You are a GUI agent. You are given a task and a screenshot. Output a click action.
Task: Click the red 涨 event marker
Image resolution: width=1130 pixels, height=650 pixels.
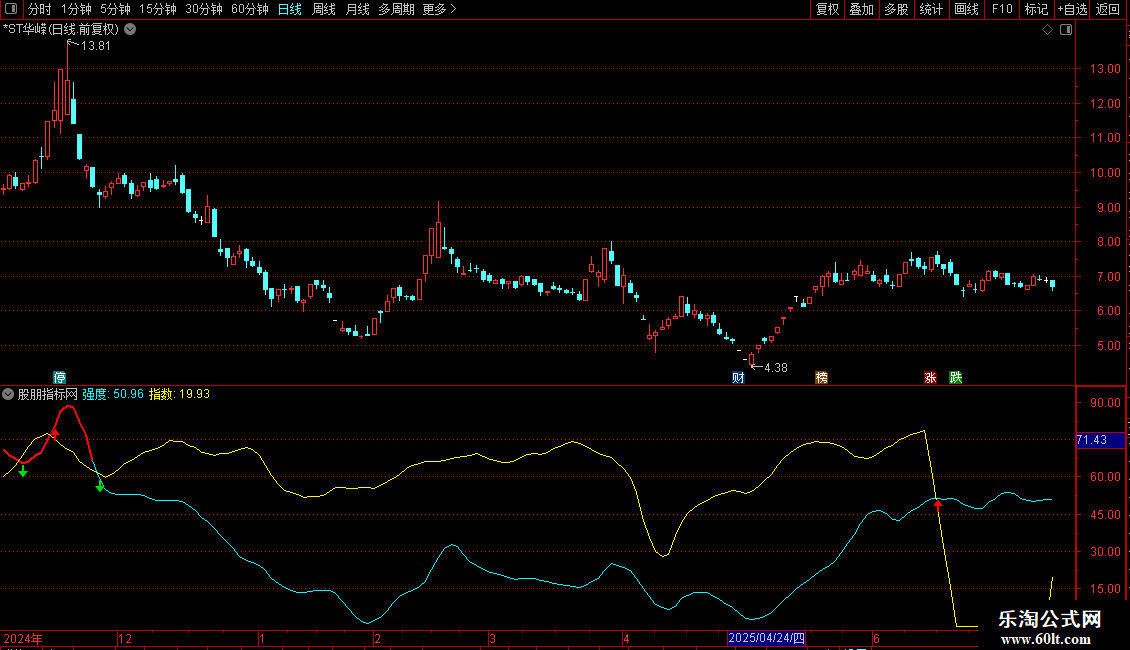click(x=930, y=378)
